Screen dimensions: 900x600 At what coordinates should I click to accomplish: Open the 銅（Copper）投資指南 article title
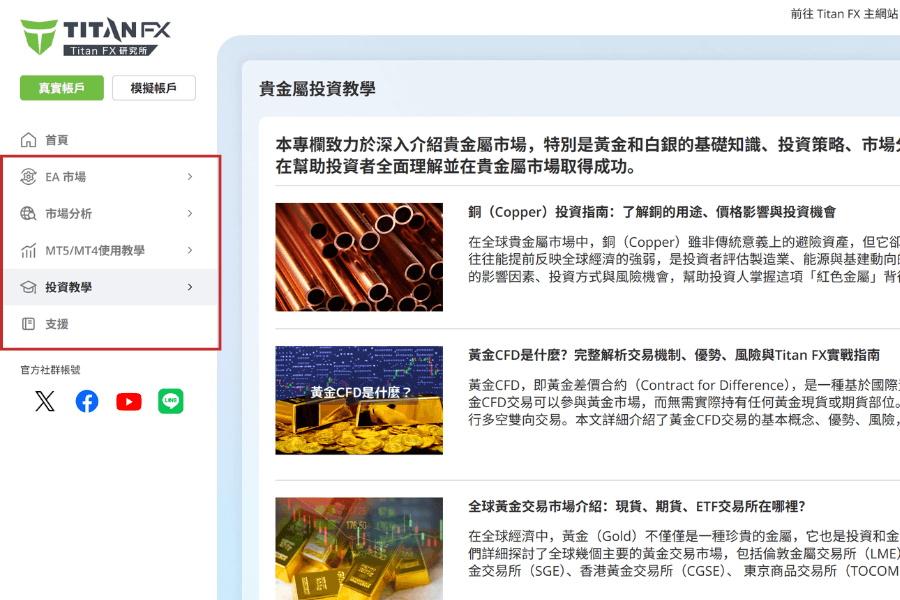[x=652, y=212]
